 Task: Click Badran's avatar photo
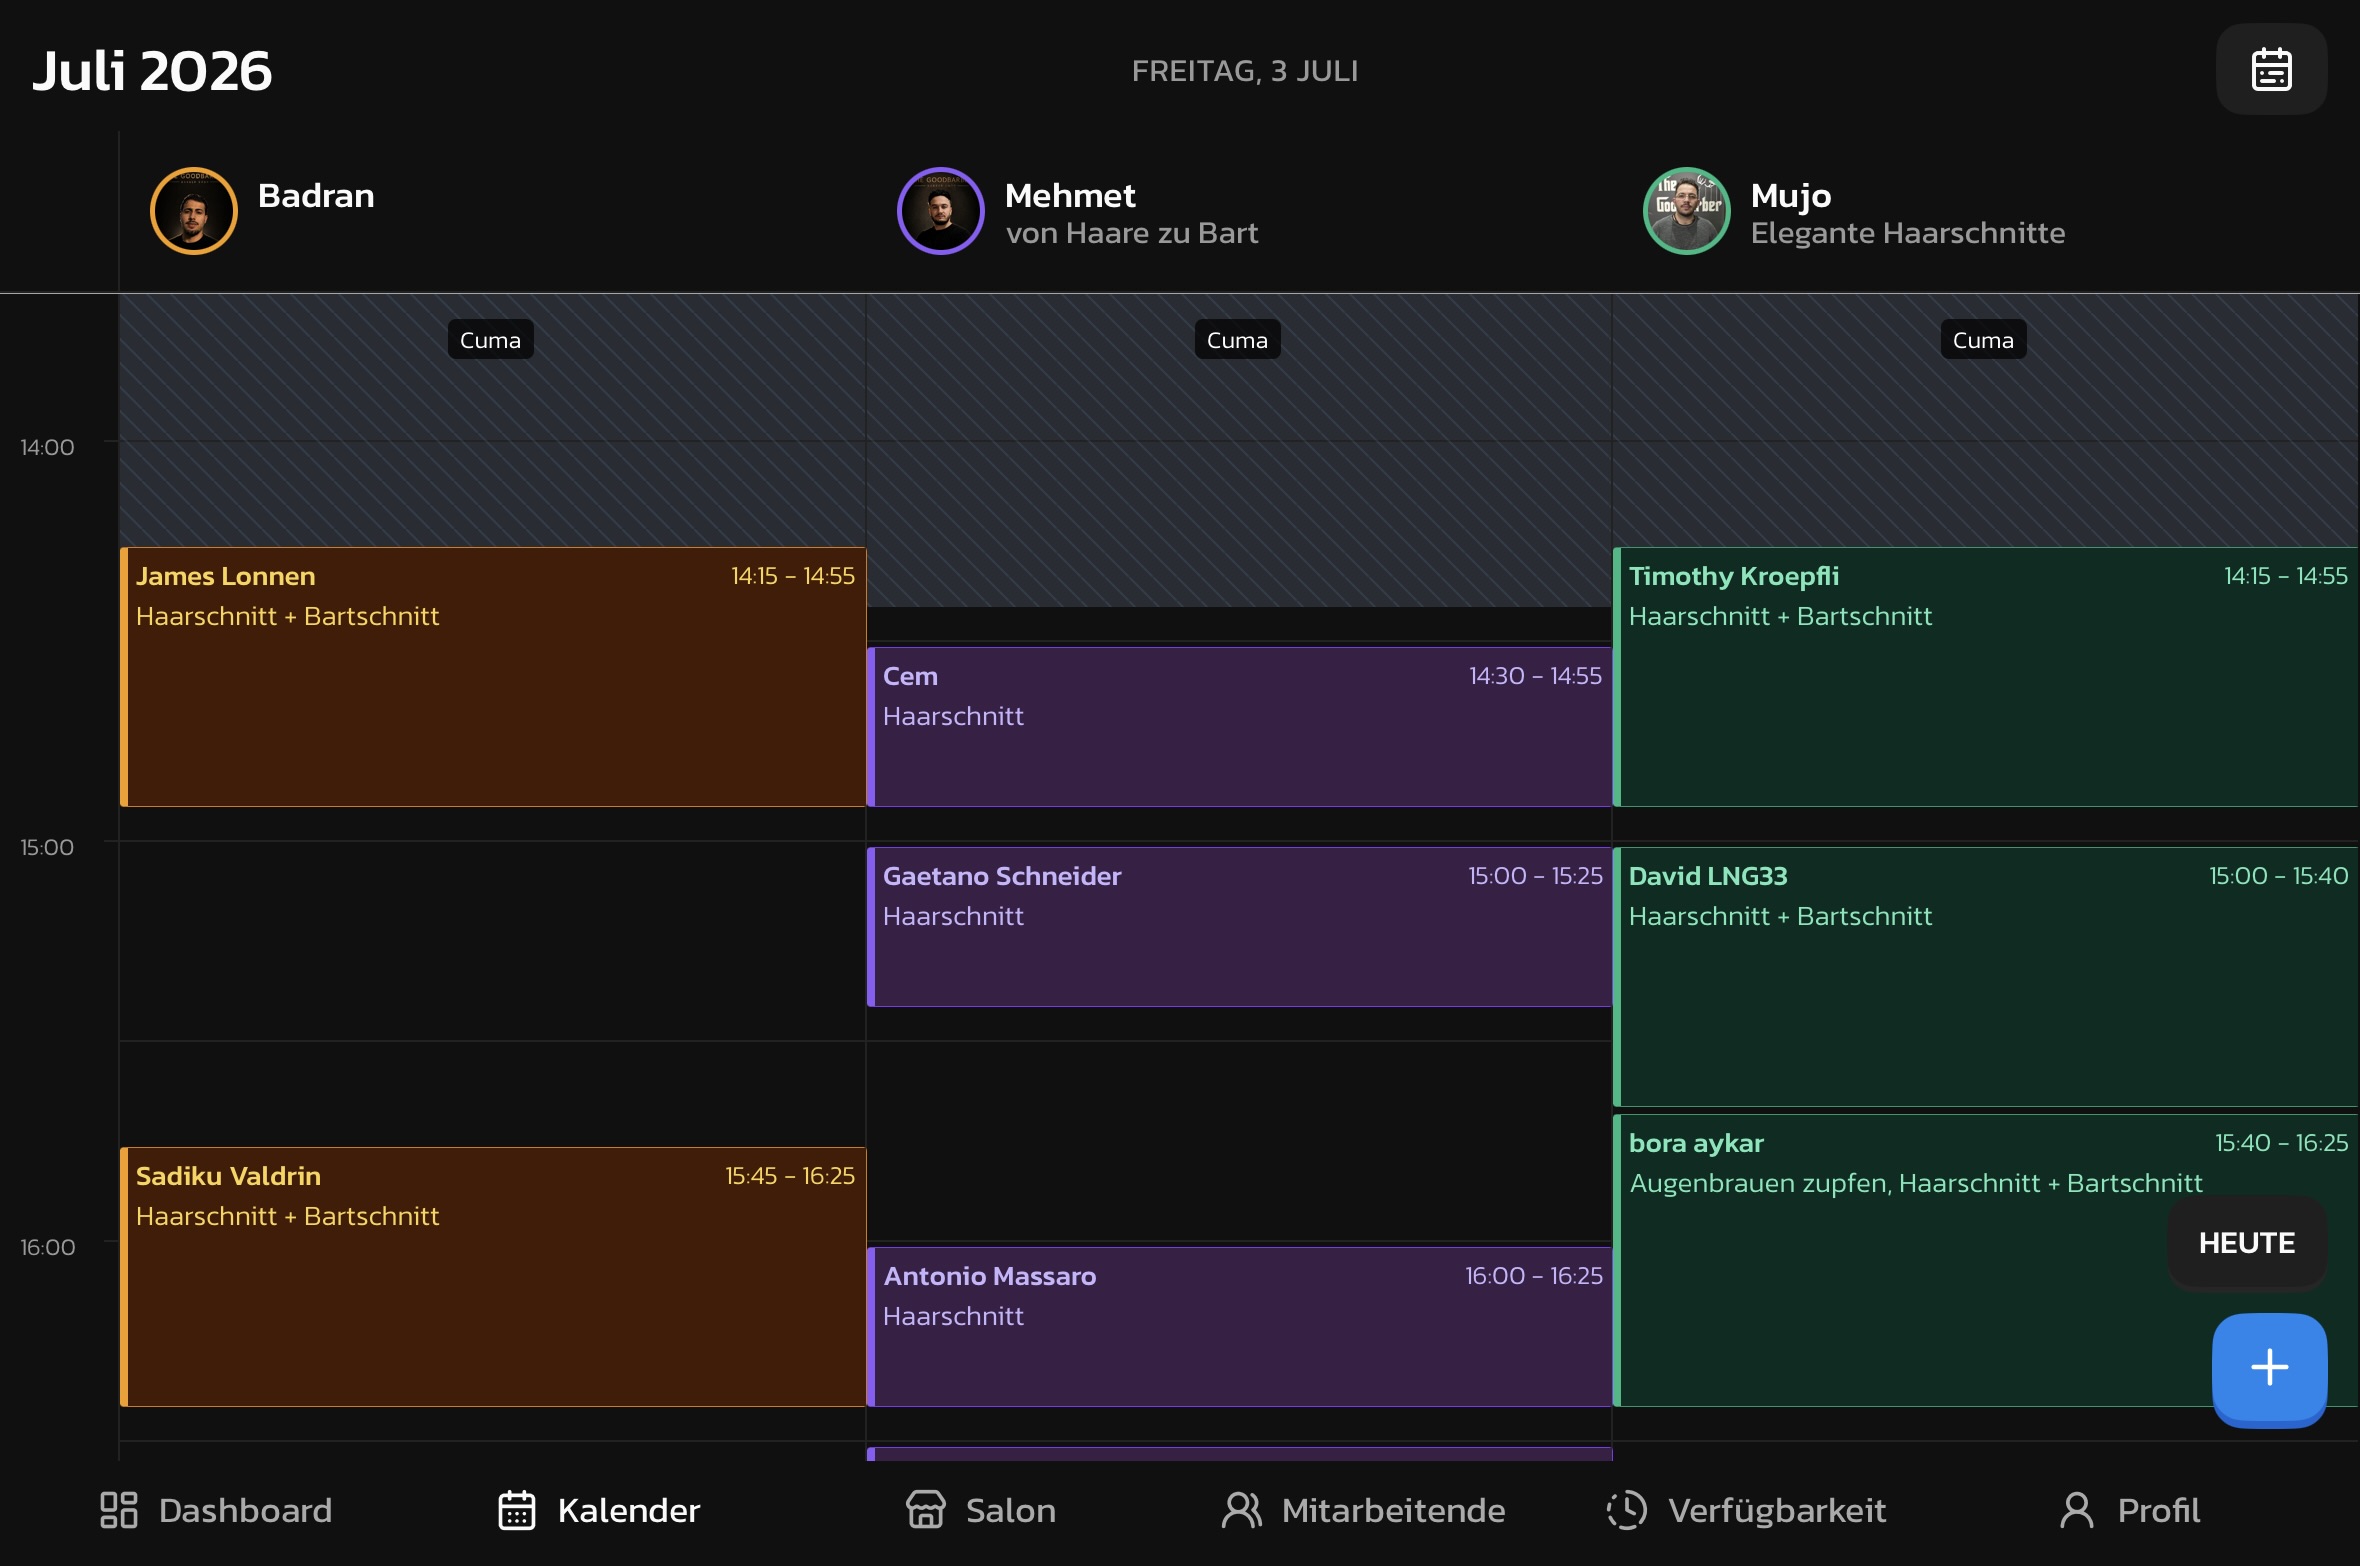tap(194, 211)
